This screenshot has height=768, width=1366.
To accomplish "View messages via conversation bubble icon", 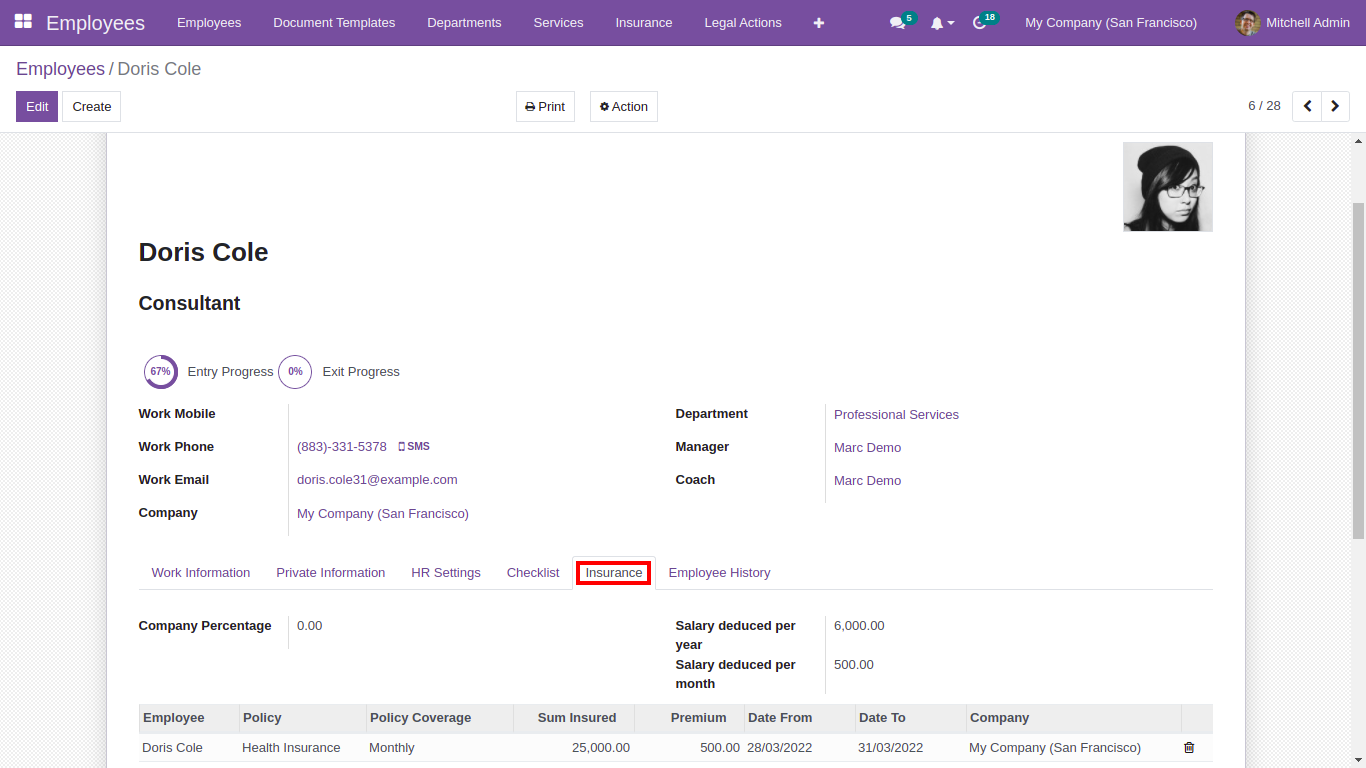I will (896, 22).
